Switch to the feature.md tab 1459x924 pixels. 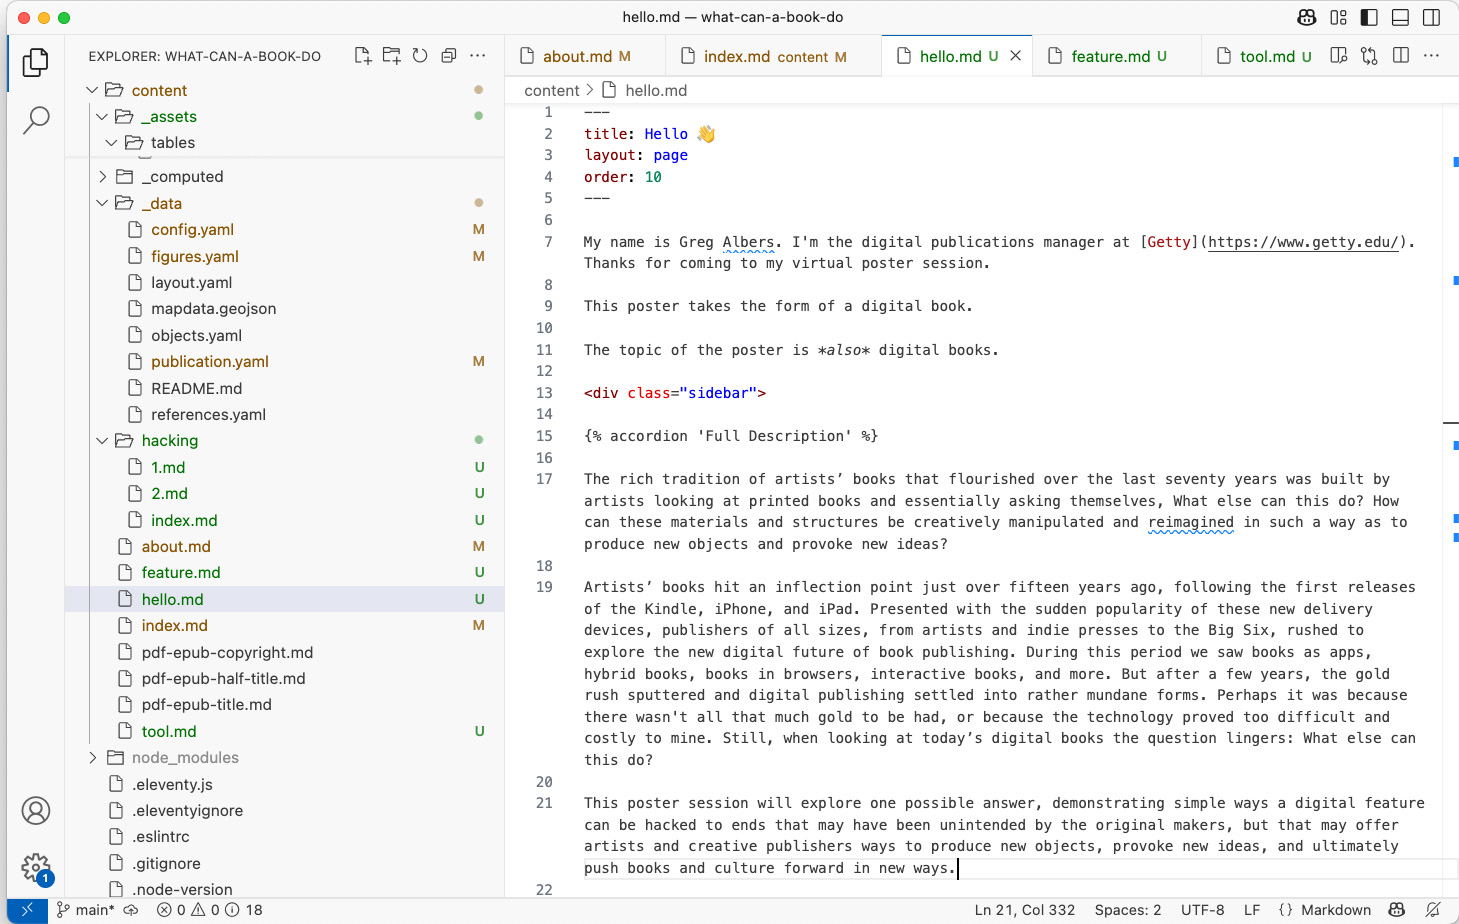(x=1117, y=56)
